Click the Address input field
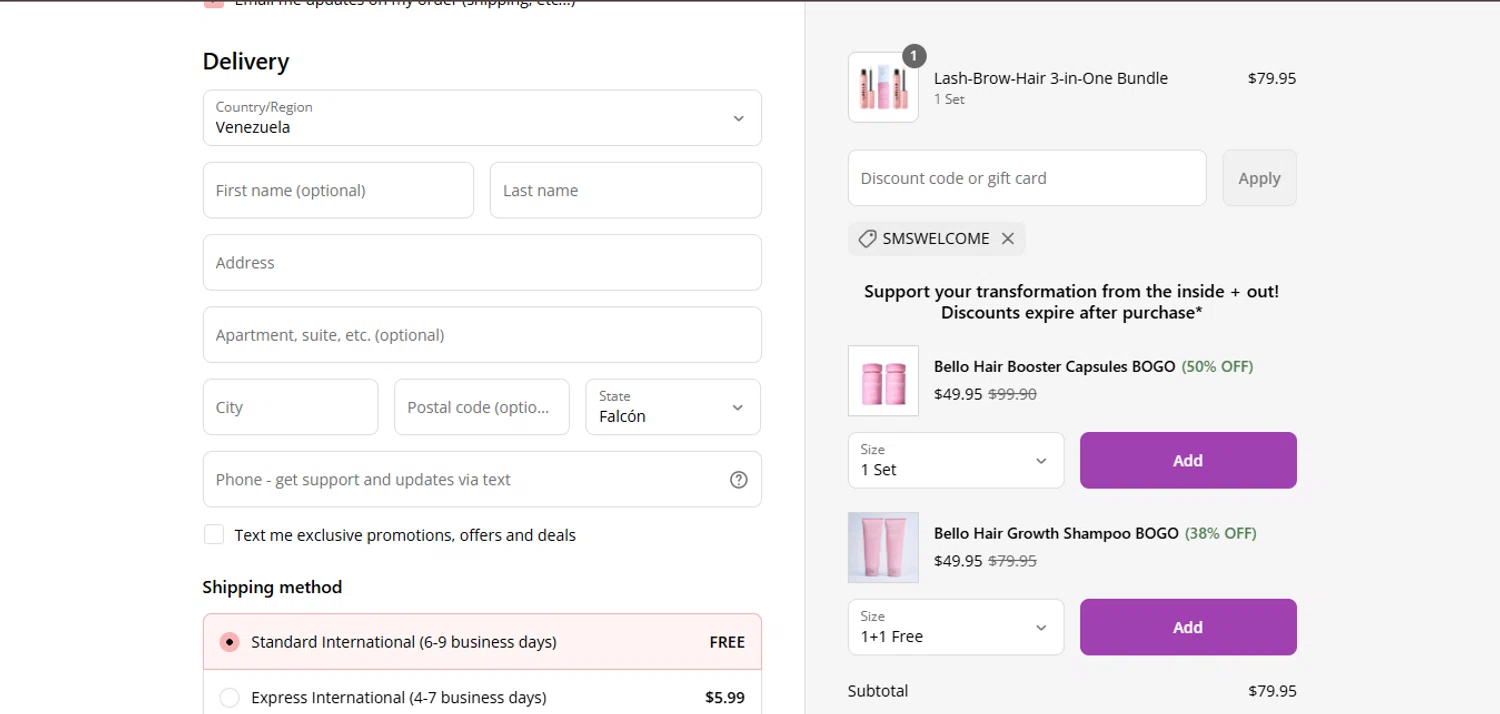1500x714 pixels. coord(482,262)
